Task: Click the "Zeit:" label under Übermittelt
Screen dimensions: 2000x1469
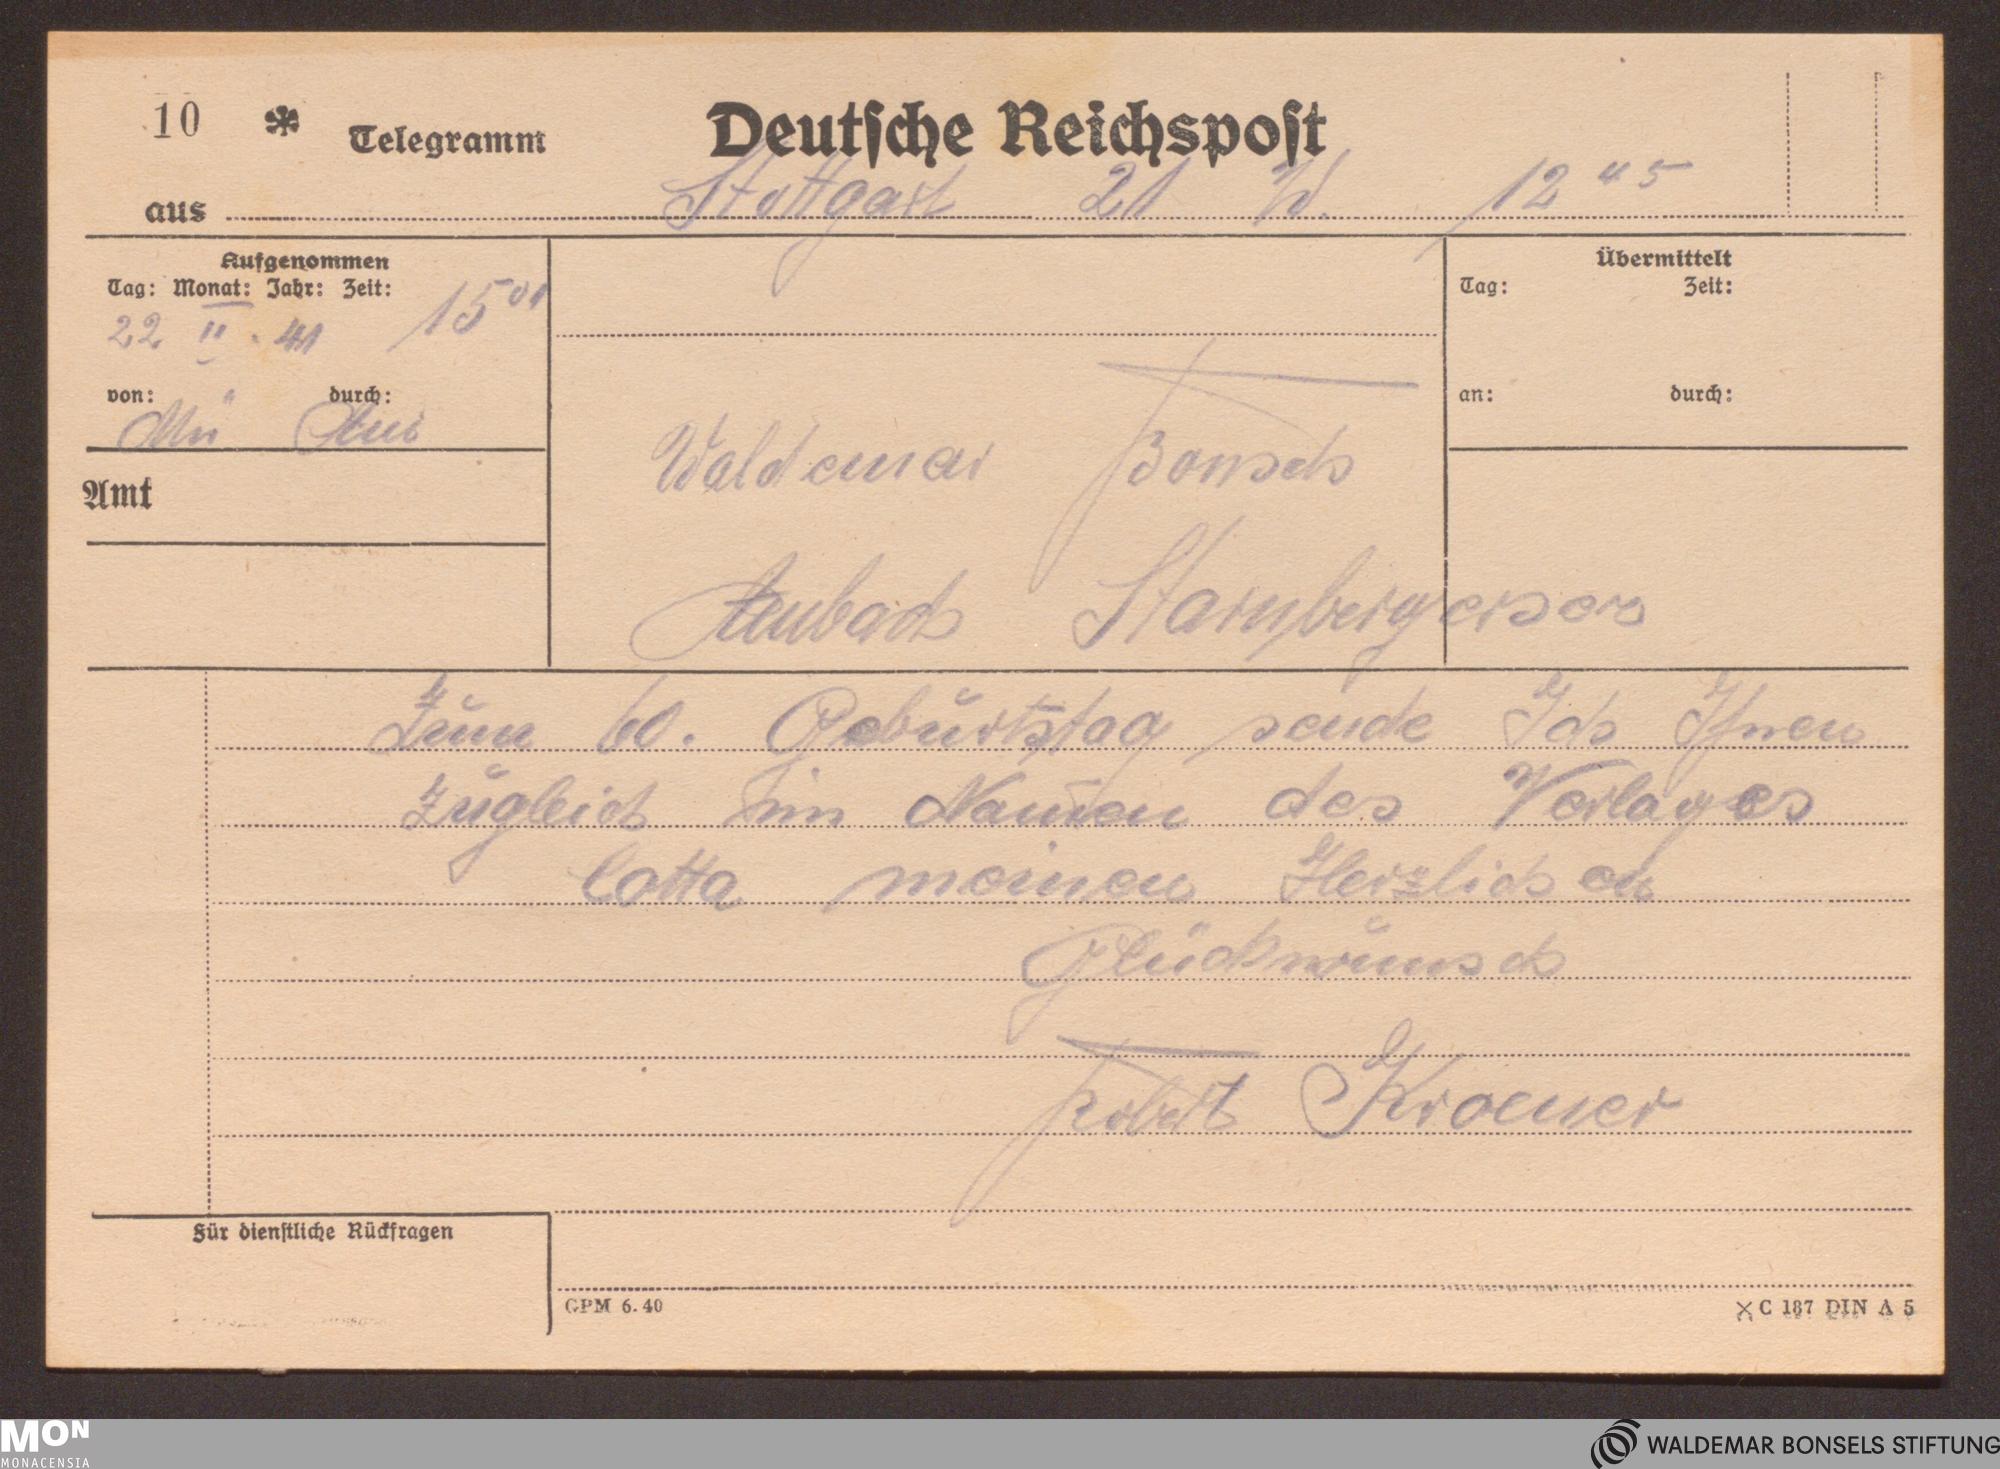Action: pos(1708,287)
